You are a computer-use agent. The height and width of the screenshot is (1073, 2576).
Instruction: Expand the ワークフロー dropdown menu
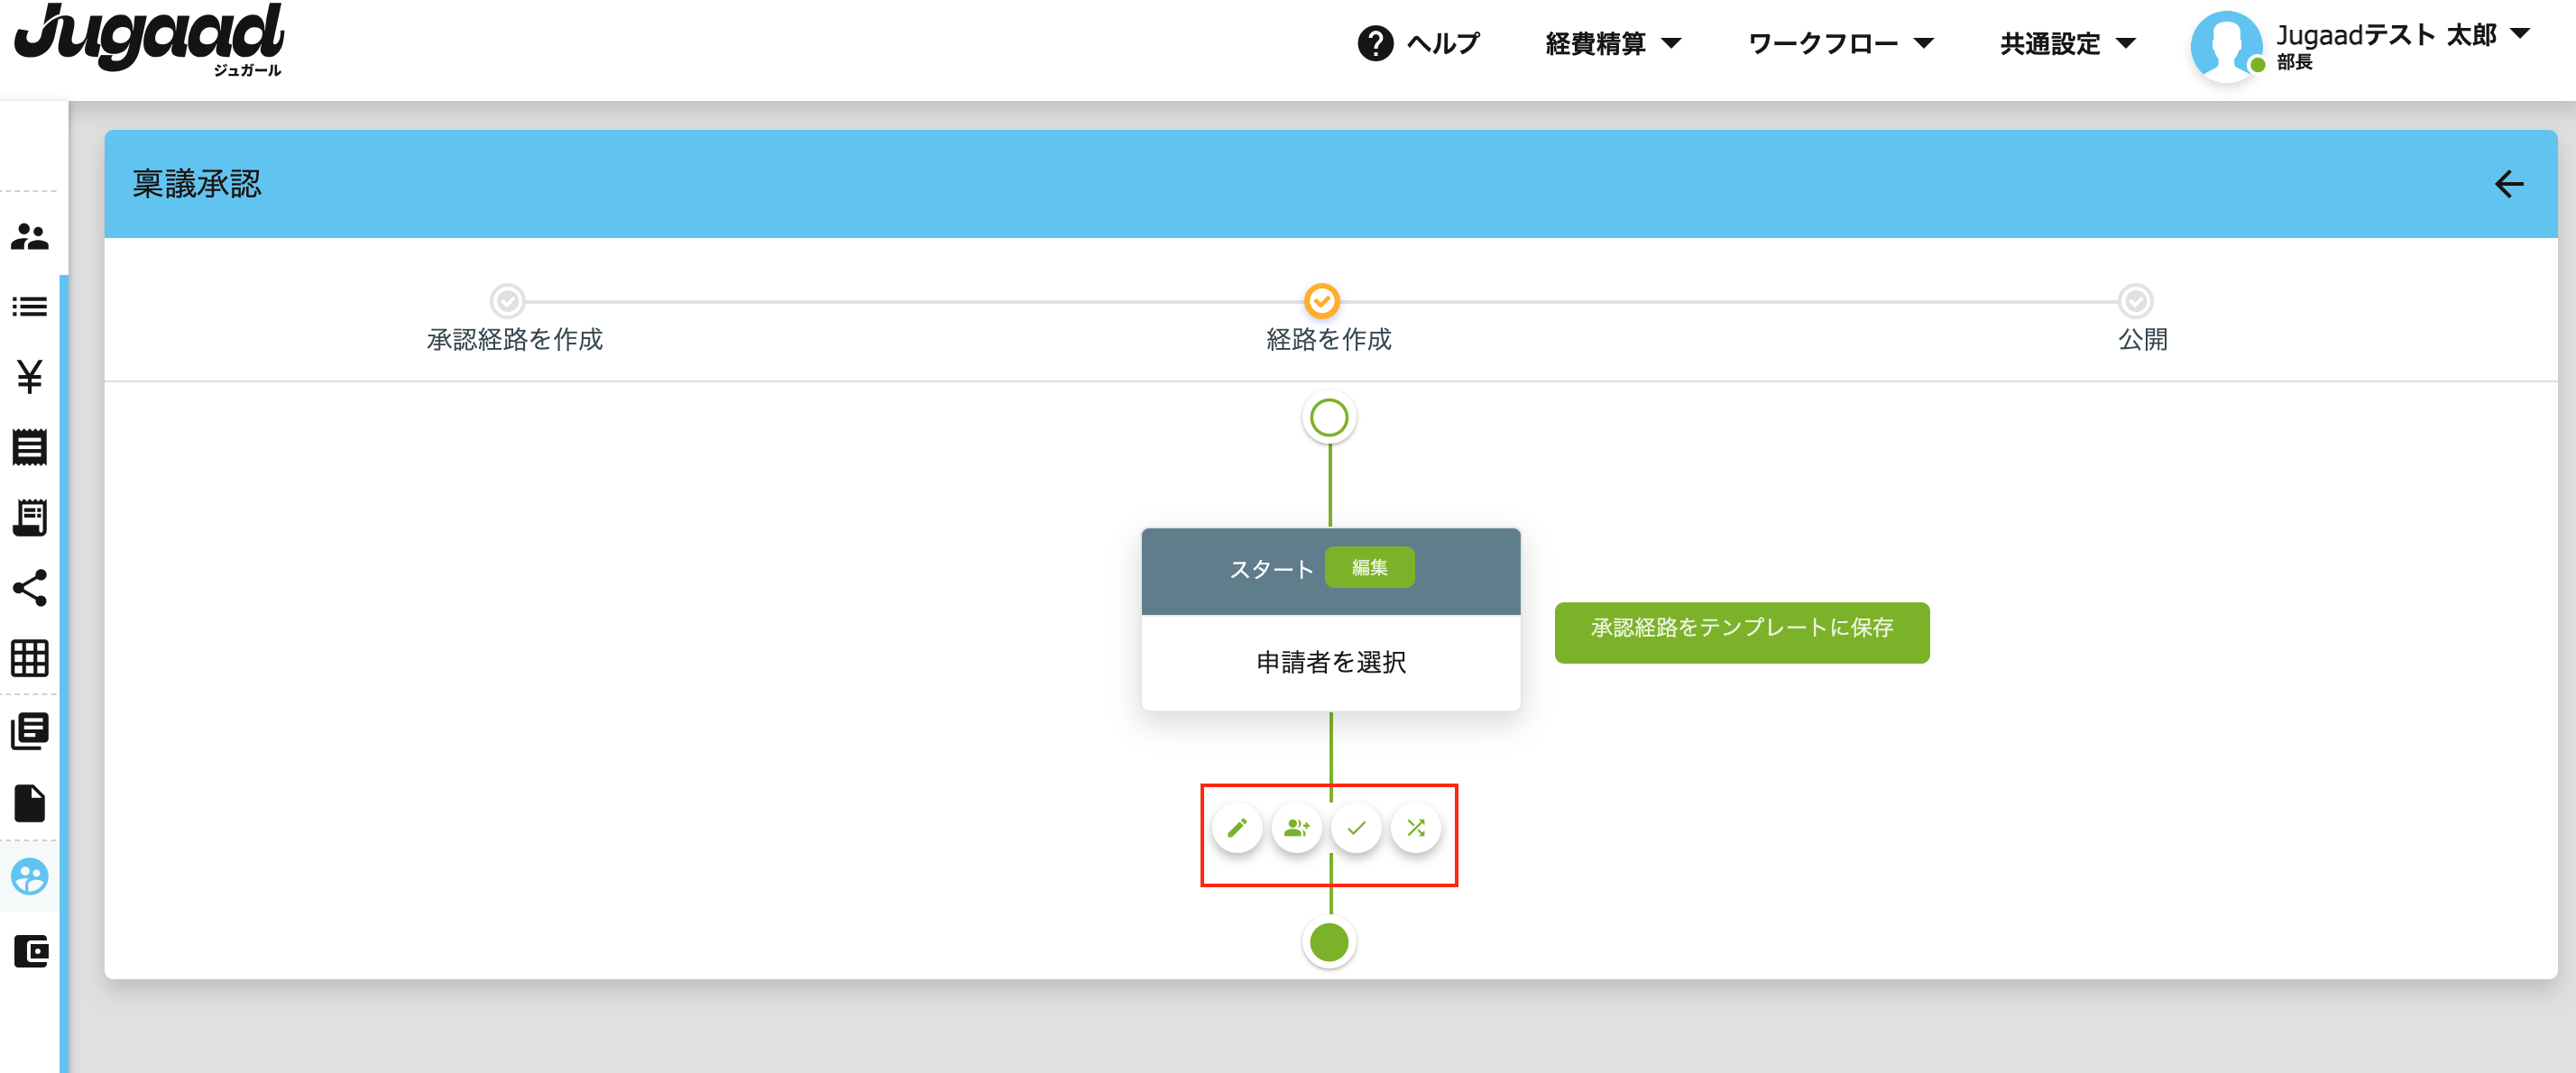1840,43
